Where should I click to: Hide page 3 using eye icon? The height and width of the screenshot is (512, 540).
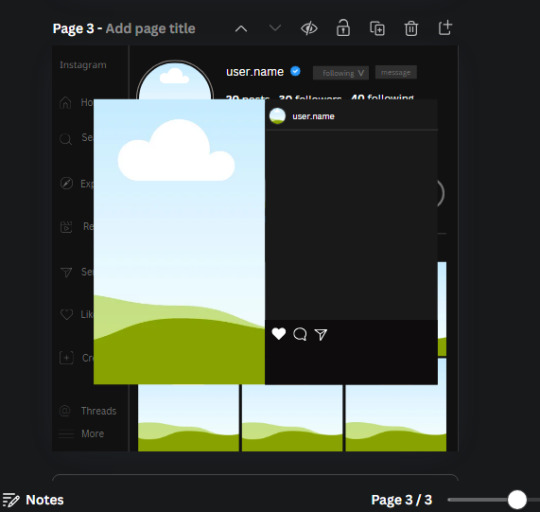(x=309, y=28)
